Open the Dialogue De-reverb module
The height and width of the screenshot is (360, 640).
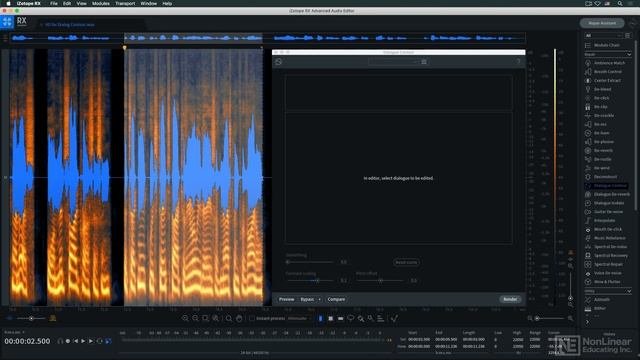click(x=608, y=194)
